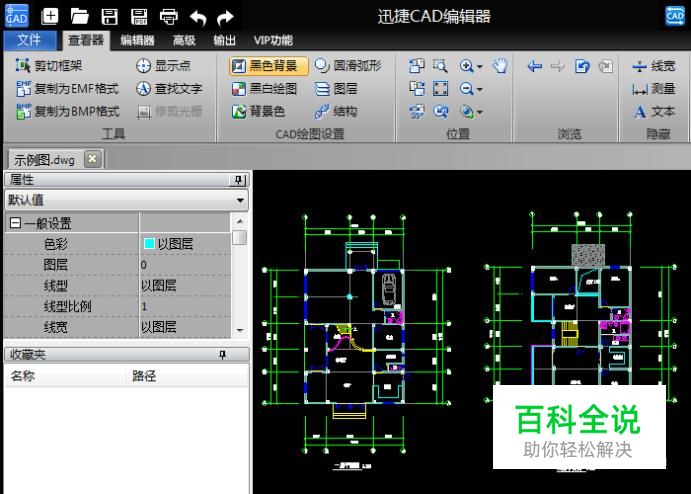Image resolution: width=691 pixels, height=494 pixels.
Task: Switch to the 编辑器 editor tab
Action: (x=137, y=41)
